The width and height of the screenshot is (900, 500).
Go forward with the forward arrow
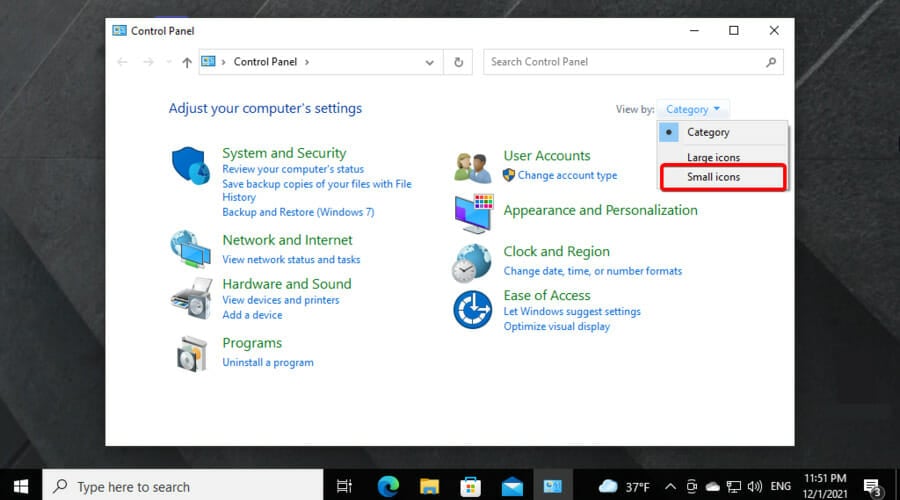(x=148, y=62)
